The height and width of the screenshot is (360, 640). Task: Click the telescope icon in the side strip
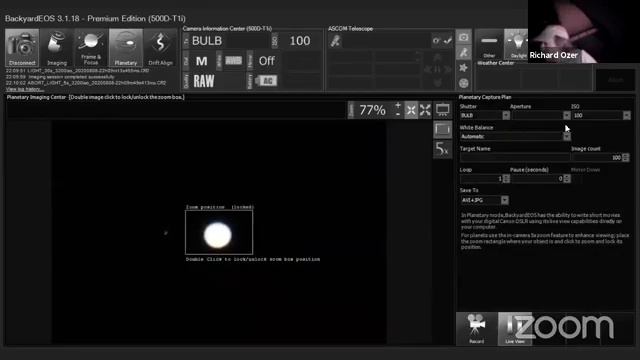click(x=464, y=53)
